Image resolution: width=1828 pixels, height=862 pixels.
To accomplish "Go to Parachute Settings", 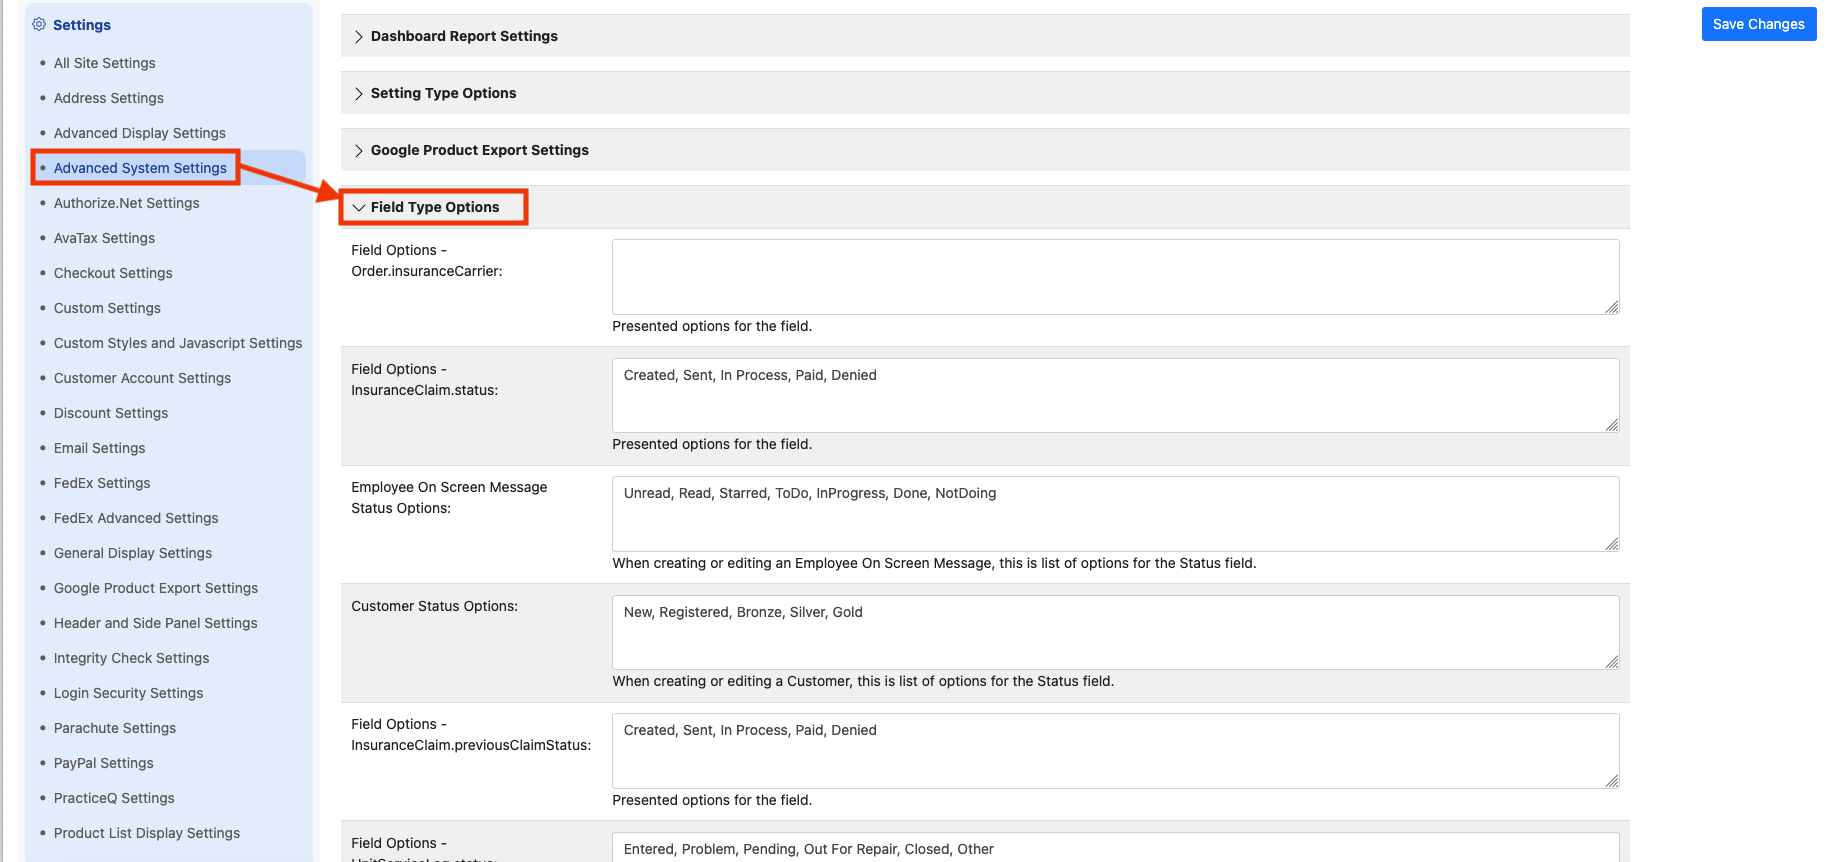I will 115,728.
